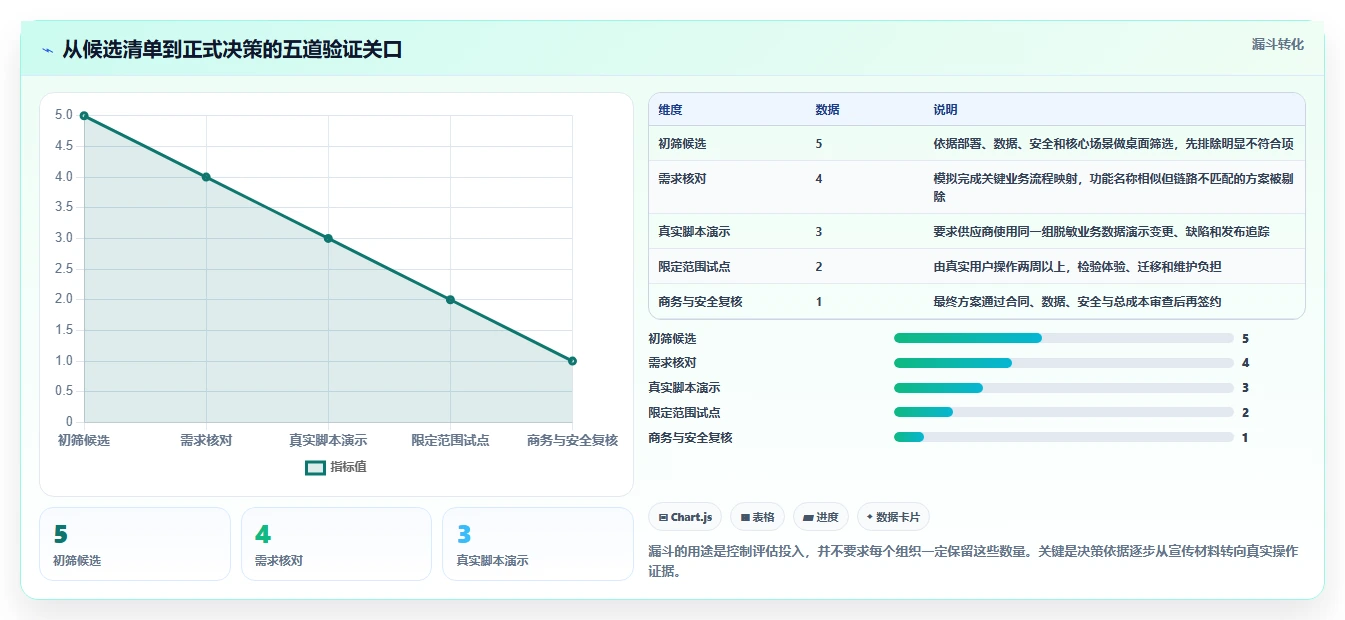
Task: Click the description starting 由真实用户操作
Action: (1077, 267)
